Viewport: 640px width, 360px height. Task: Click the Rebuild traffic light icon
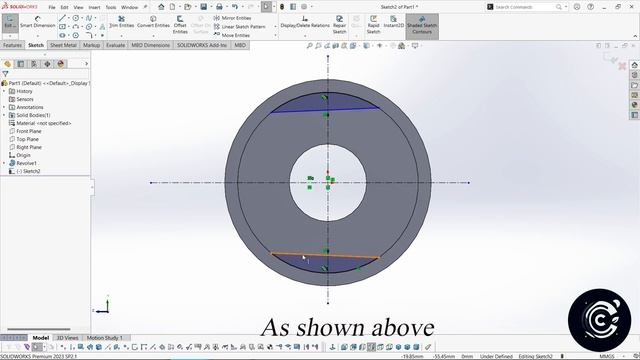tap(282, 7)
